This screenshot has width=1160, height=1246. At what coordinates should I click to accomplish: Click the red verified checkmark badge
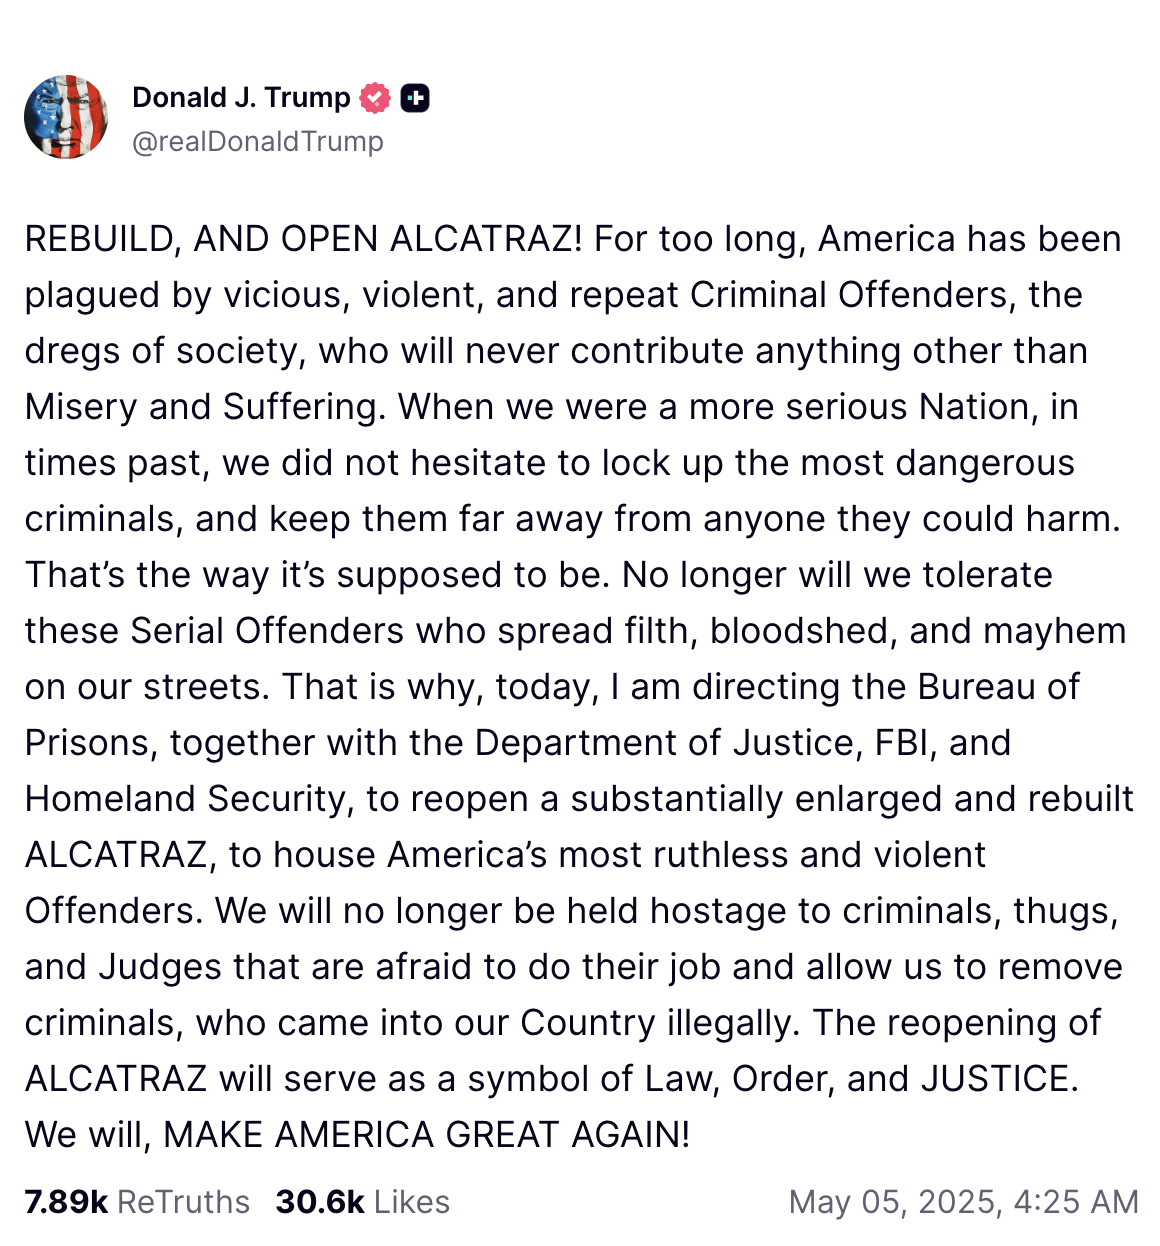click(375, 98)
